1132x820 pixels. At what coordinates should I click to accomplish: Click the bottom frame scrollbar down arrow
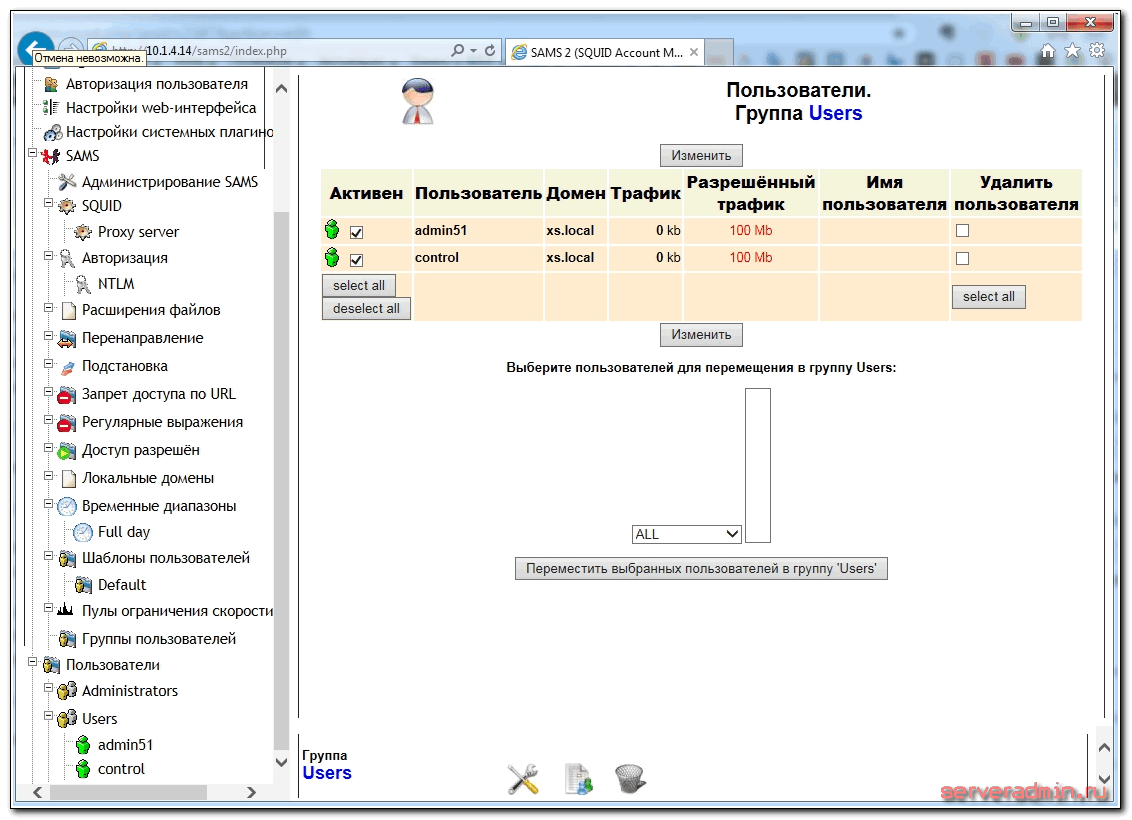[x=1104, y=779]
